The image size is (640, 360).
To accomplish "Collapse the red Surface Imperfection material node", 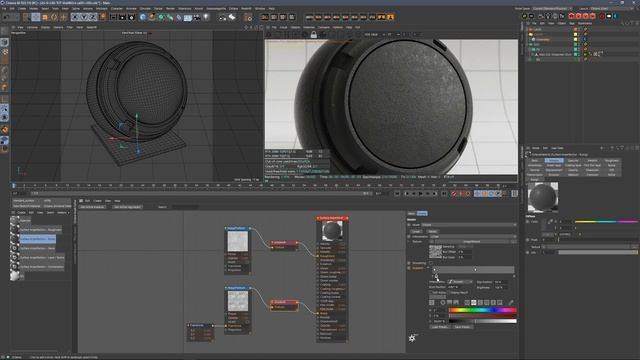I will point(318,218).
